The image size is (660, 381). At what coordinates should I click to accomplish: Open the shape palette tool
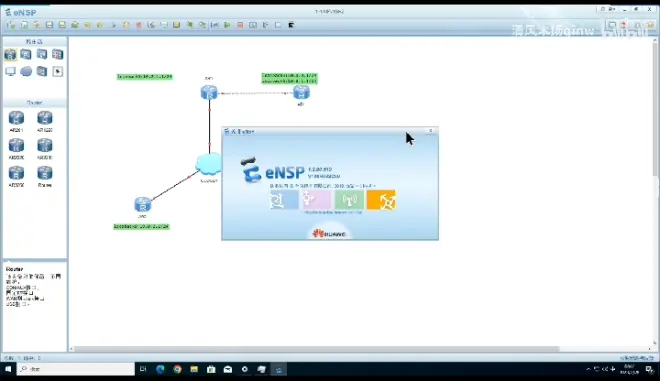(x=177, y=25)
